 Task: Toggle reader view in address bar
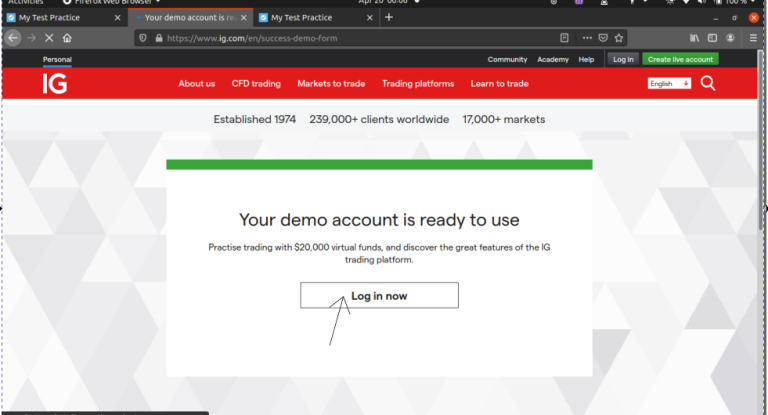pos(564,38)
